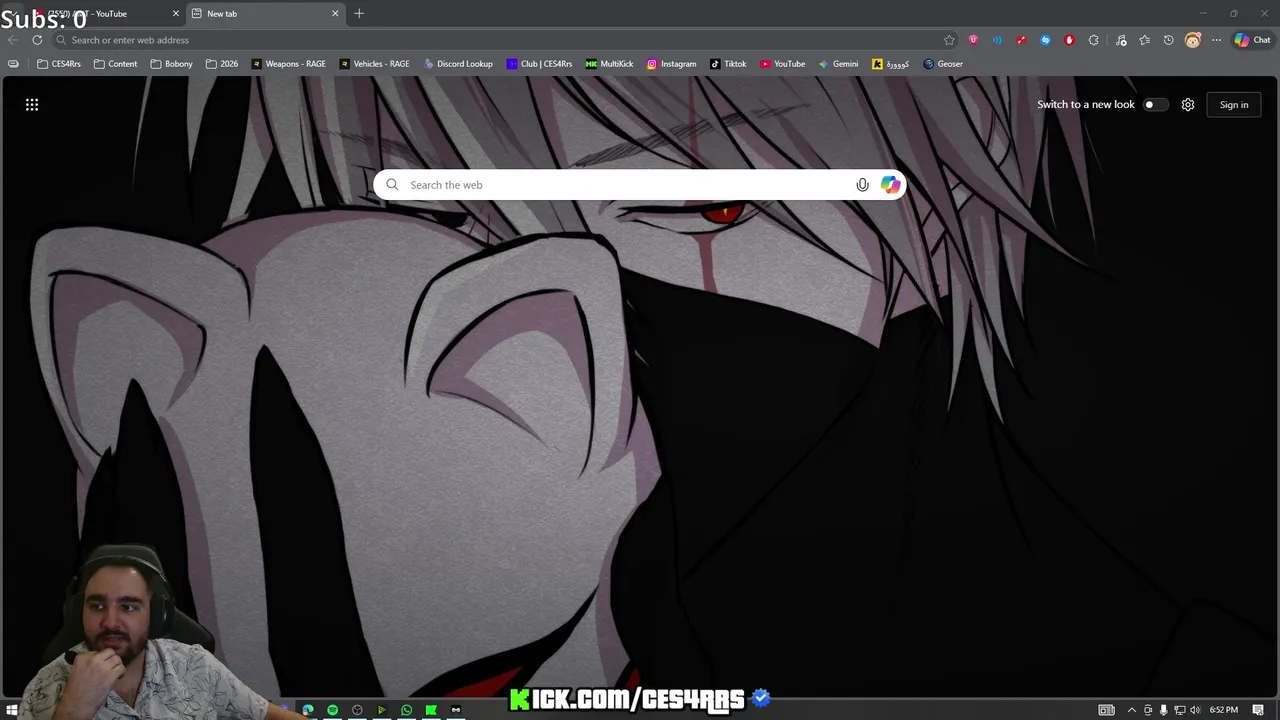Viewport: 1280px width, 720px height.
Task: Open the CES4Rrs bookmarks folder
Action: [59, 64]
